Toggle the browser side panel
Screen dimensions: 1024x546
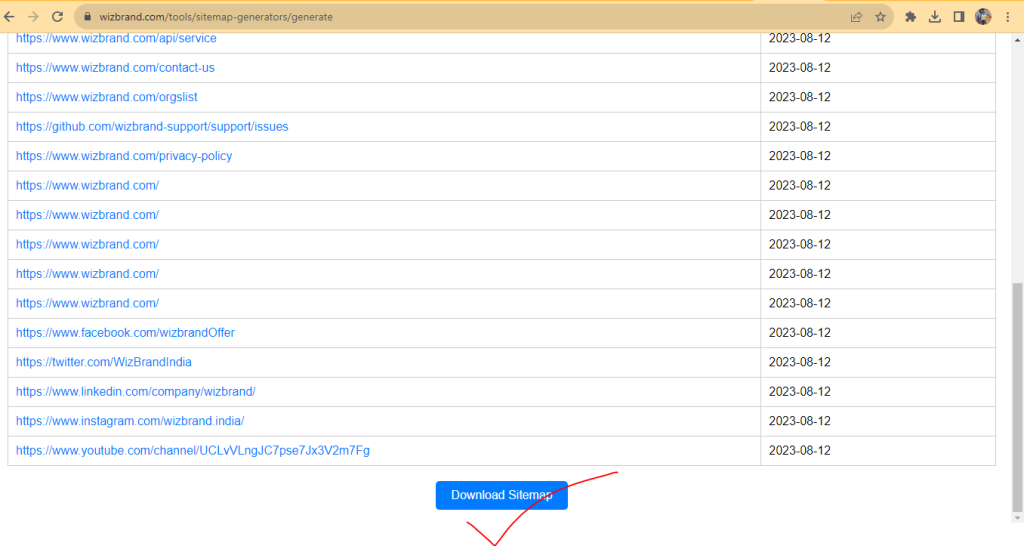(959, 17)
